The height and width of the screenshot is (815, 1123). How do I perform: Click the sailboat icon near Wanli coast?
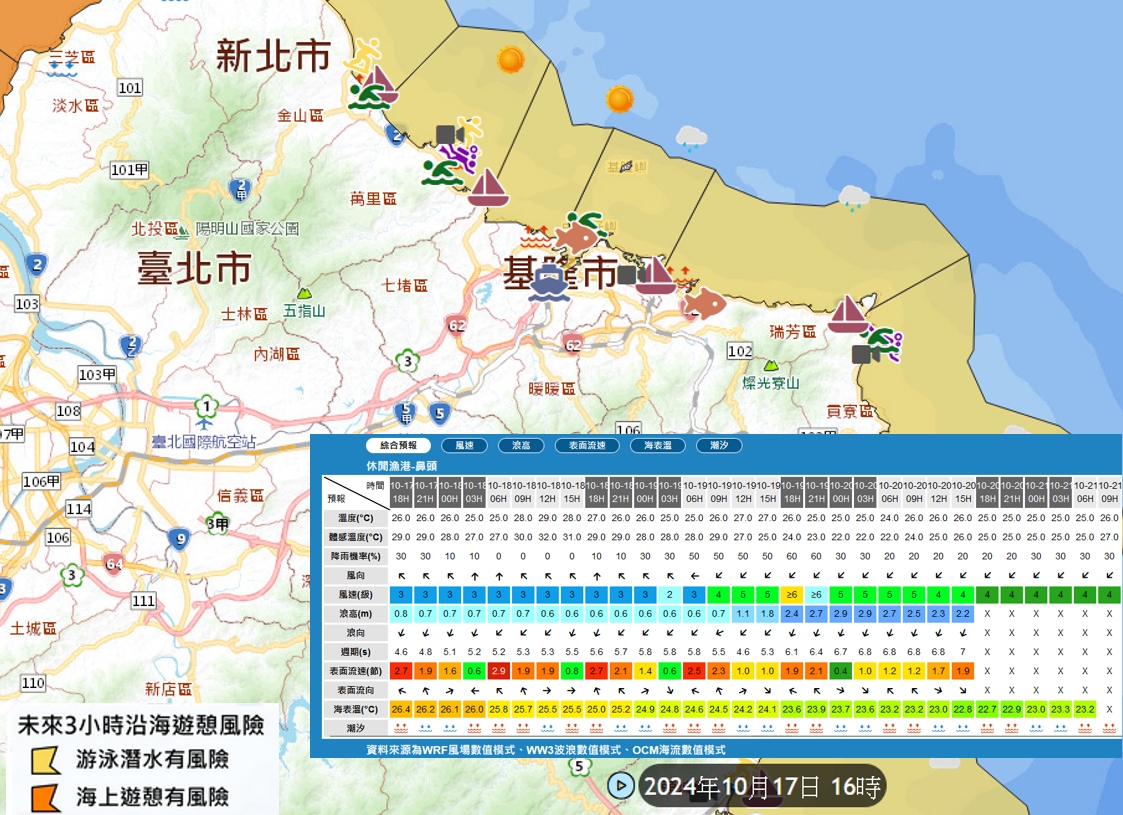488,188
